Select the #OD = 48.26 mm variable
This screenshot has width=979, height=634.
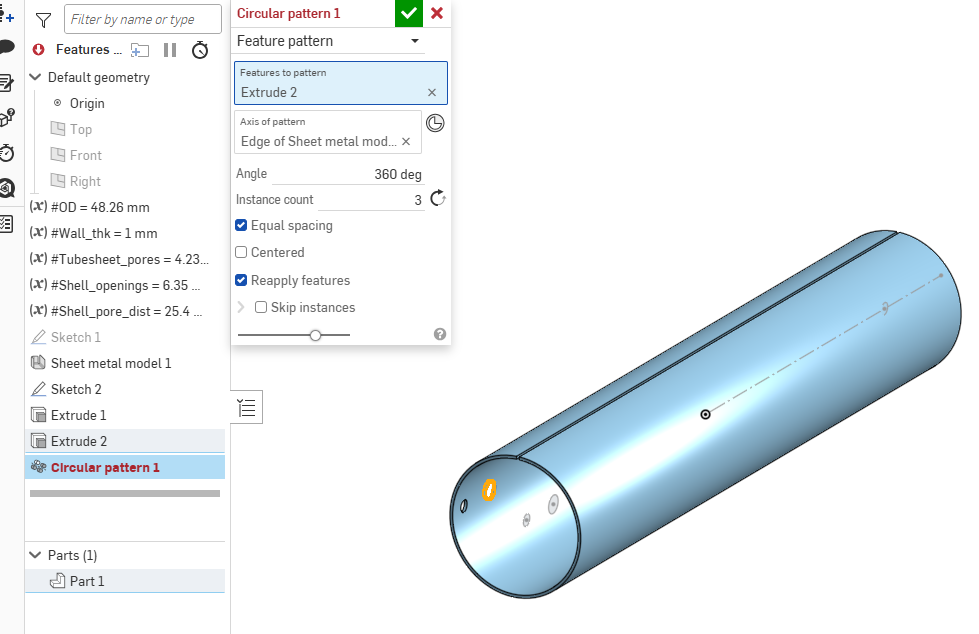100,207
